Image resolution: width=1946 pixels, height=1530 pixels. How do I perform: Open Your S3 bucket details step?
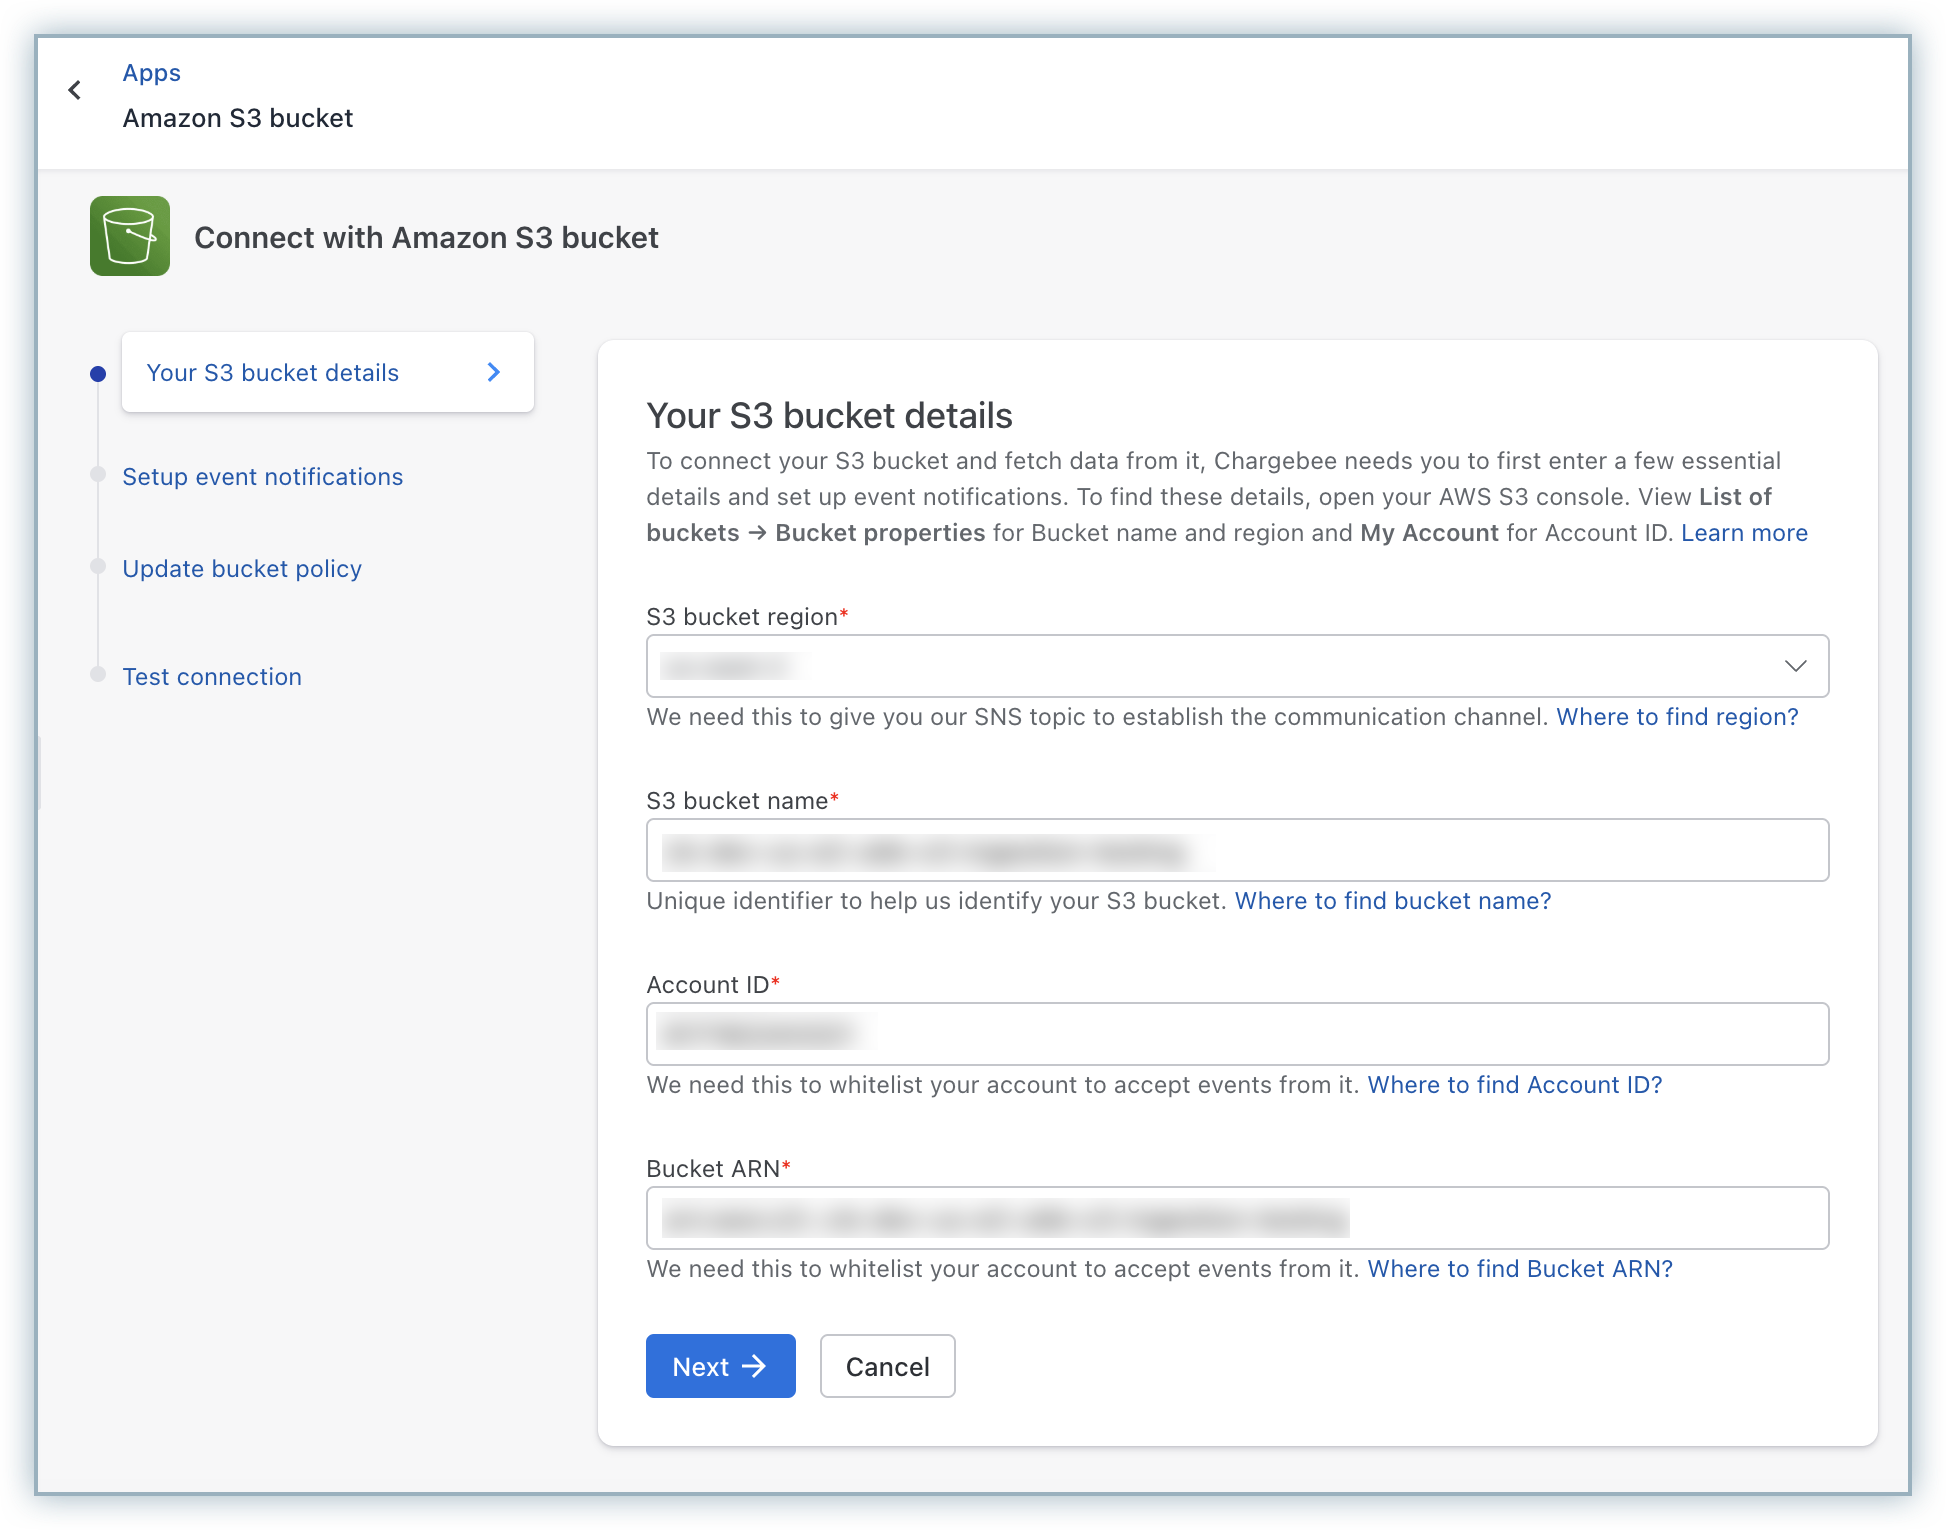coord(273,373)
